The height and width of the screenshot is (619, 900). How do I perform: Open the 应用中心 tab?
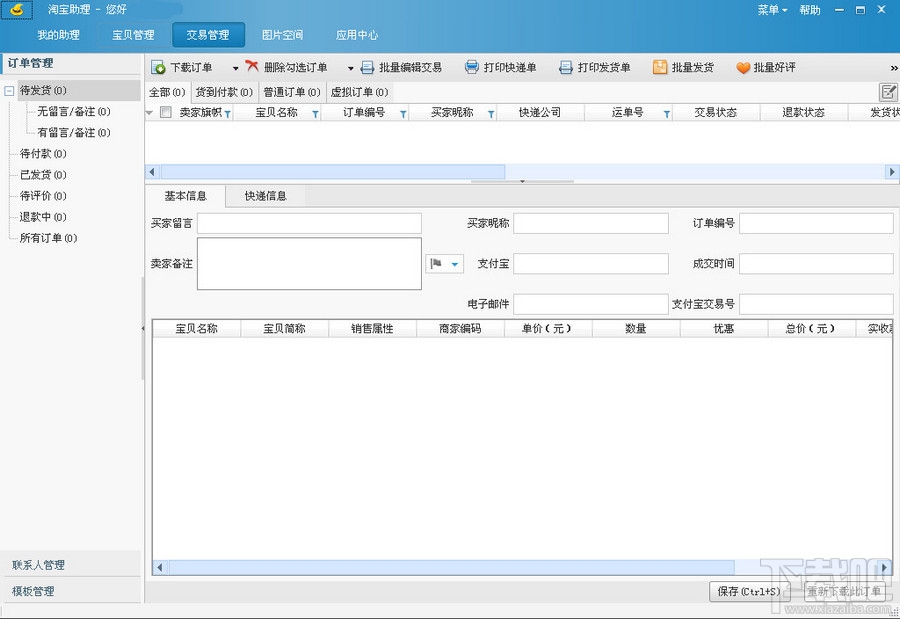(x=357, y=35)
